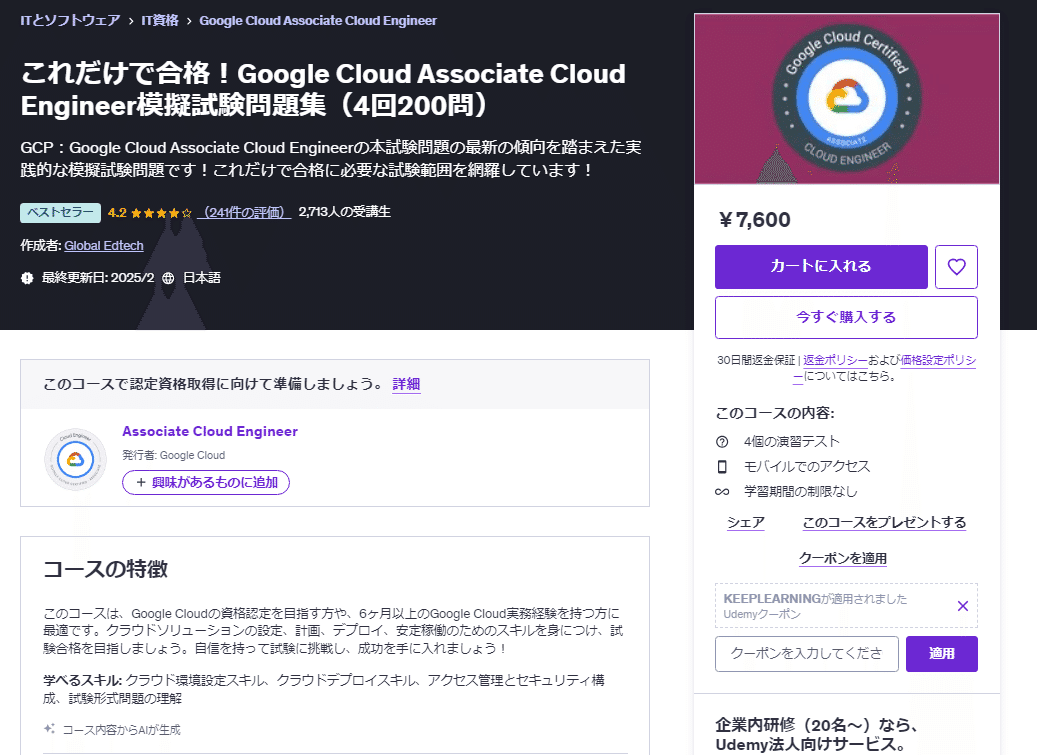Click 発行者: Google Cloud text

(x=173, y=456)
